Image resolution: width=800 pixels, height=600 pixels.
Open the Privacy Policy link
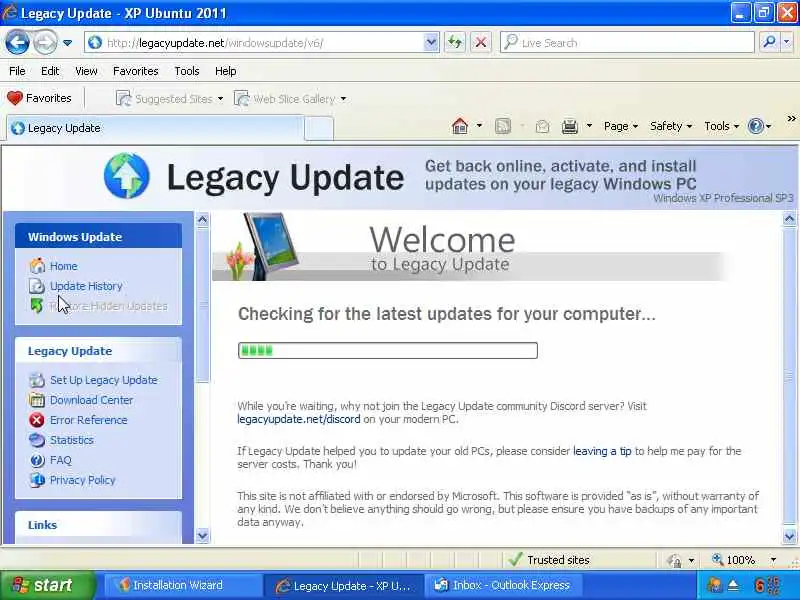click(83, 480)
